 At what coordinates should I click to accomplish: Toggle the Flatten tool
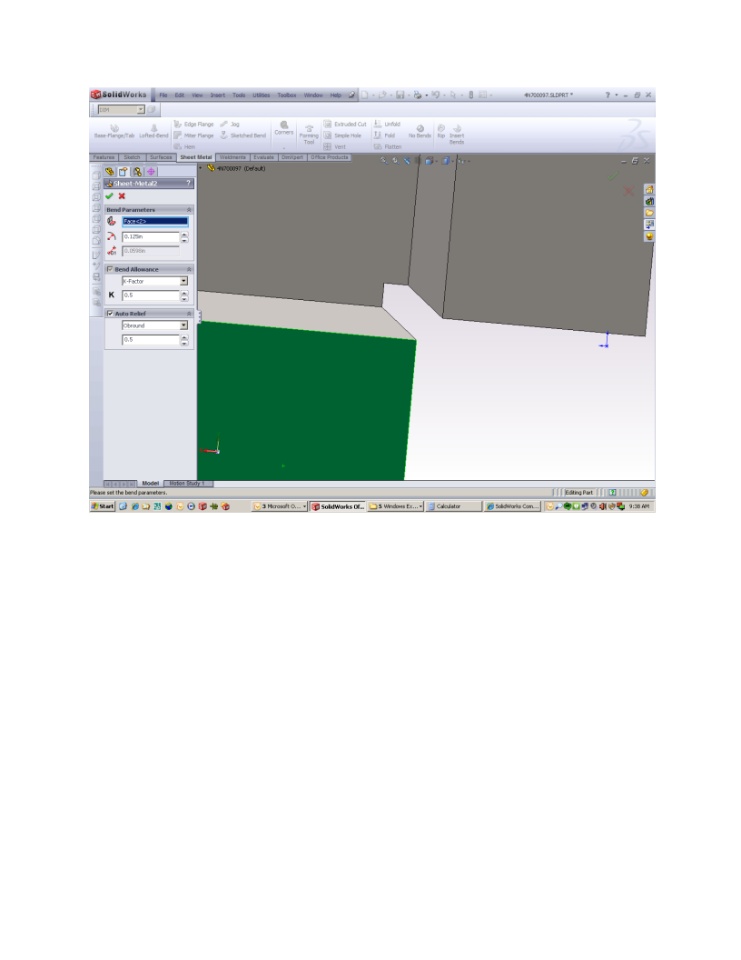388,147
